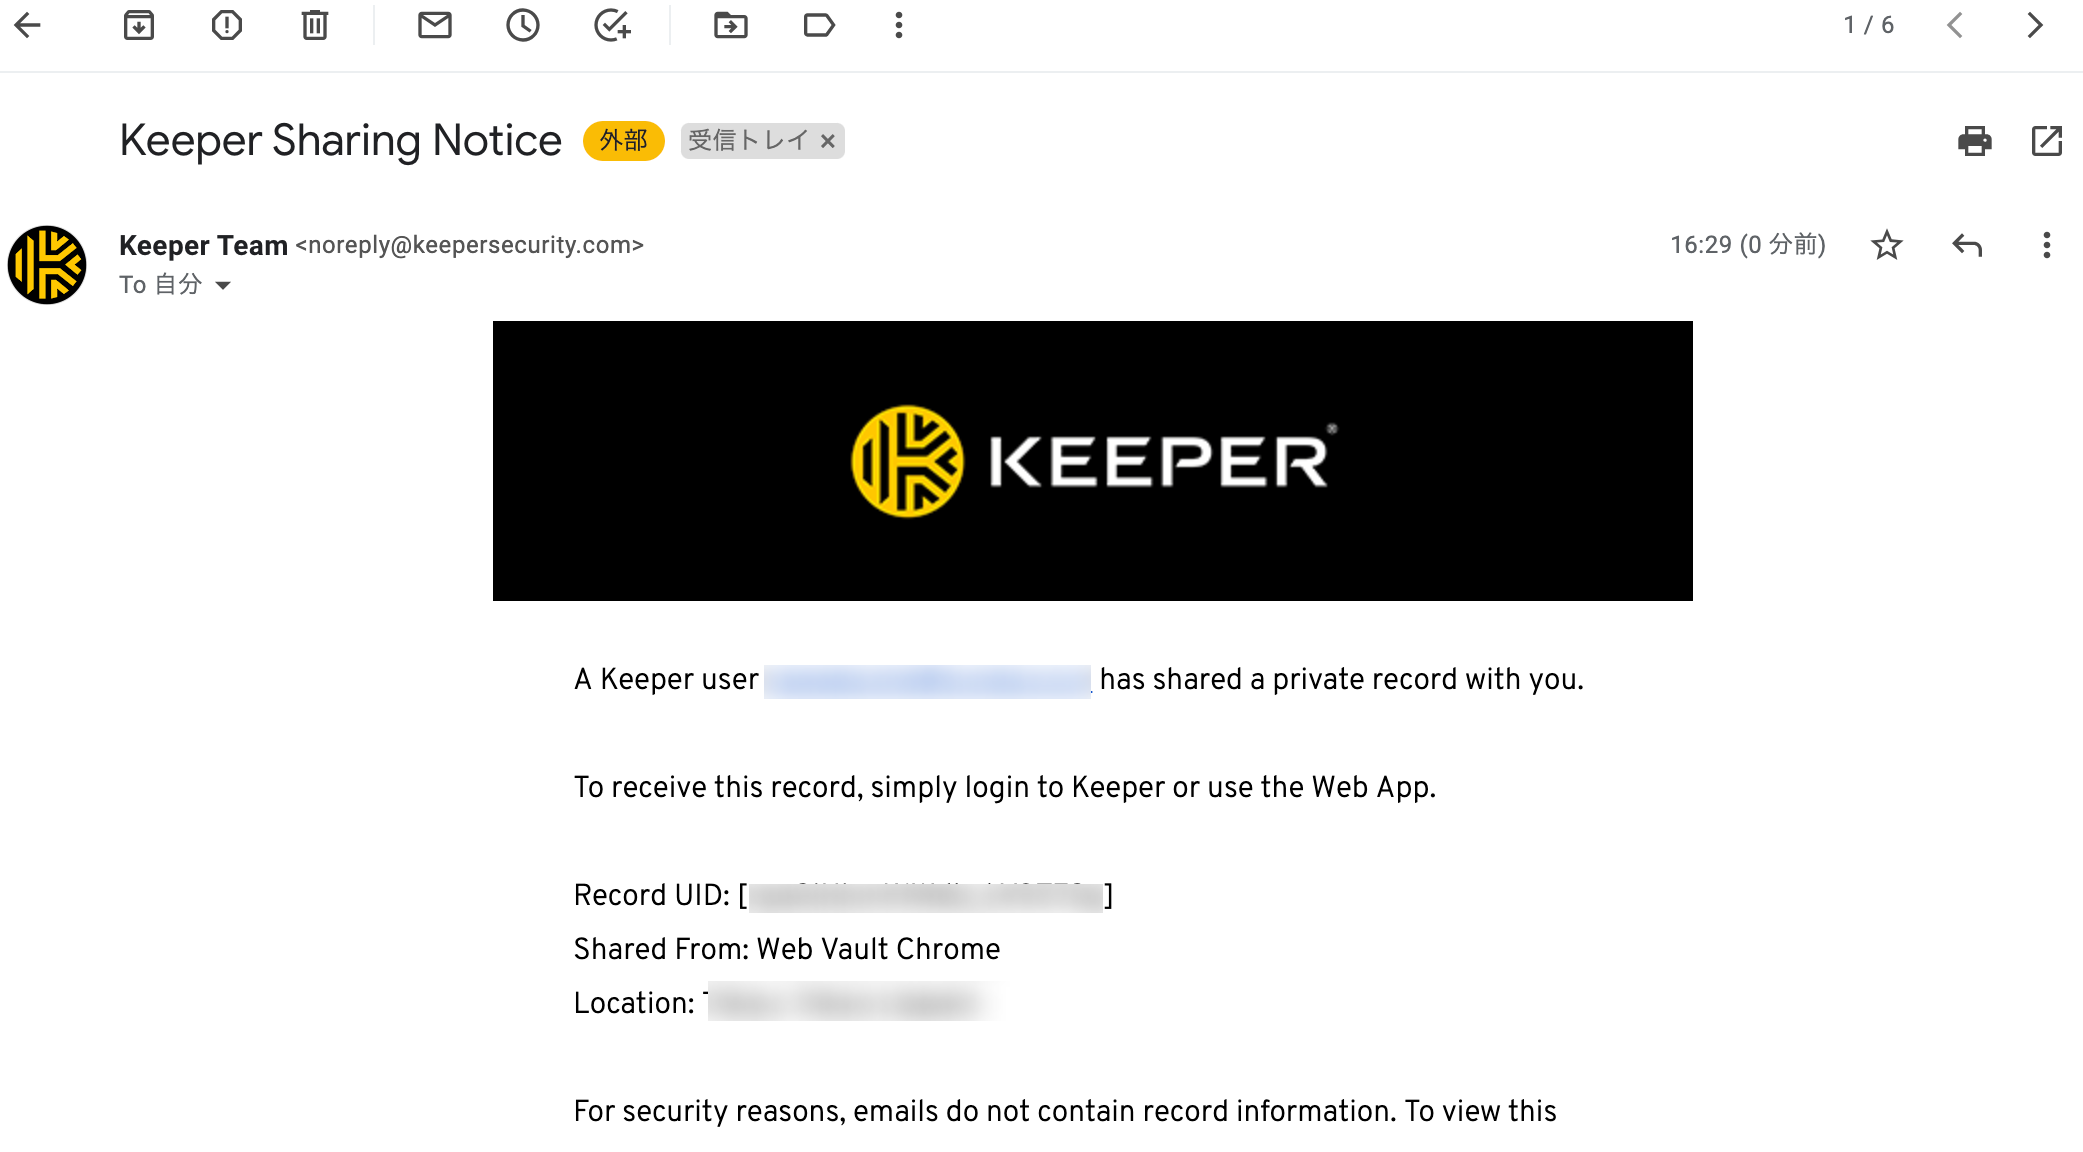The height and width of the screenshot is (1152, 2083).
Task: Open toolbar more options menu
Action: click(899, 25)
